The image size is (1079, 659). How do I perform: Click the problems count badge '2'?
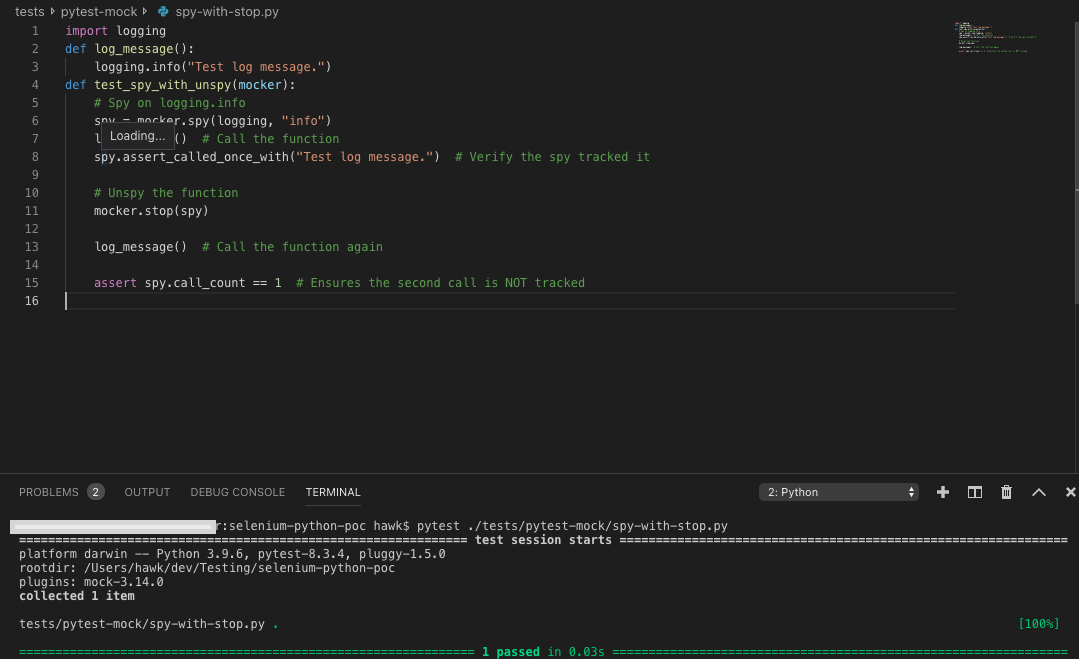[x=96, y=492]
